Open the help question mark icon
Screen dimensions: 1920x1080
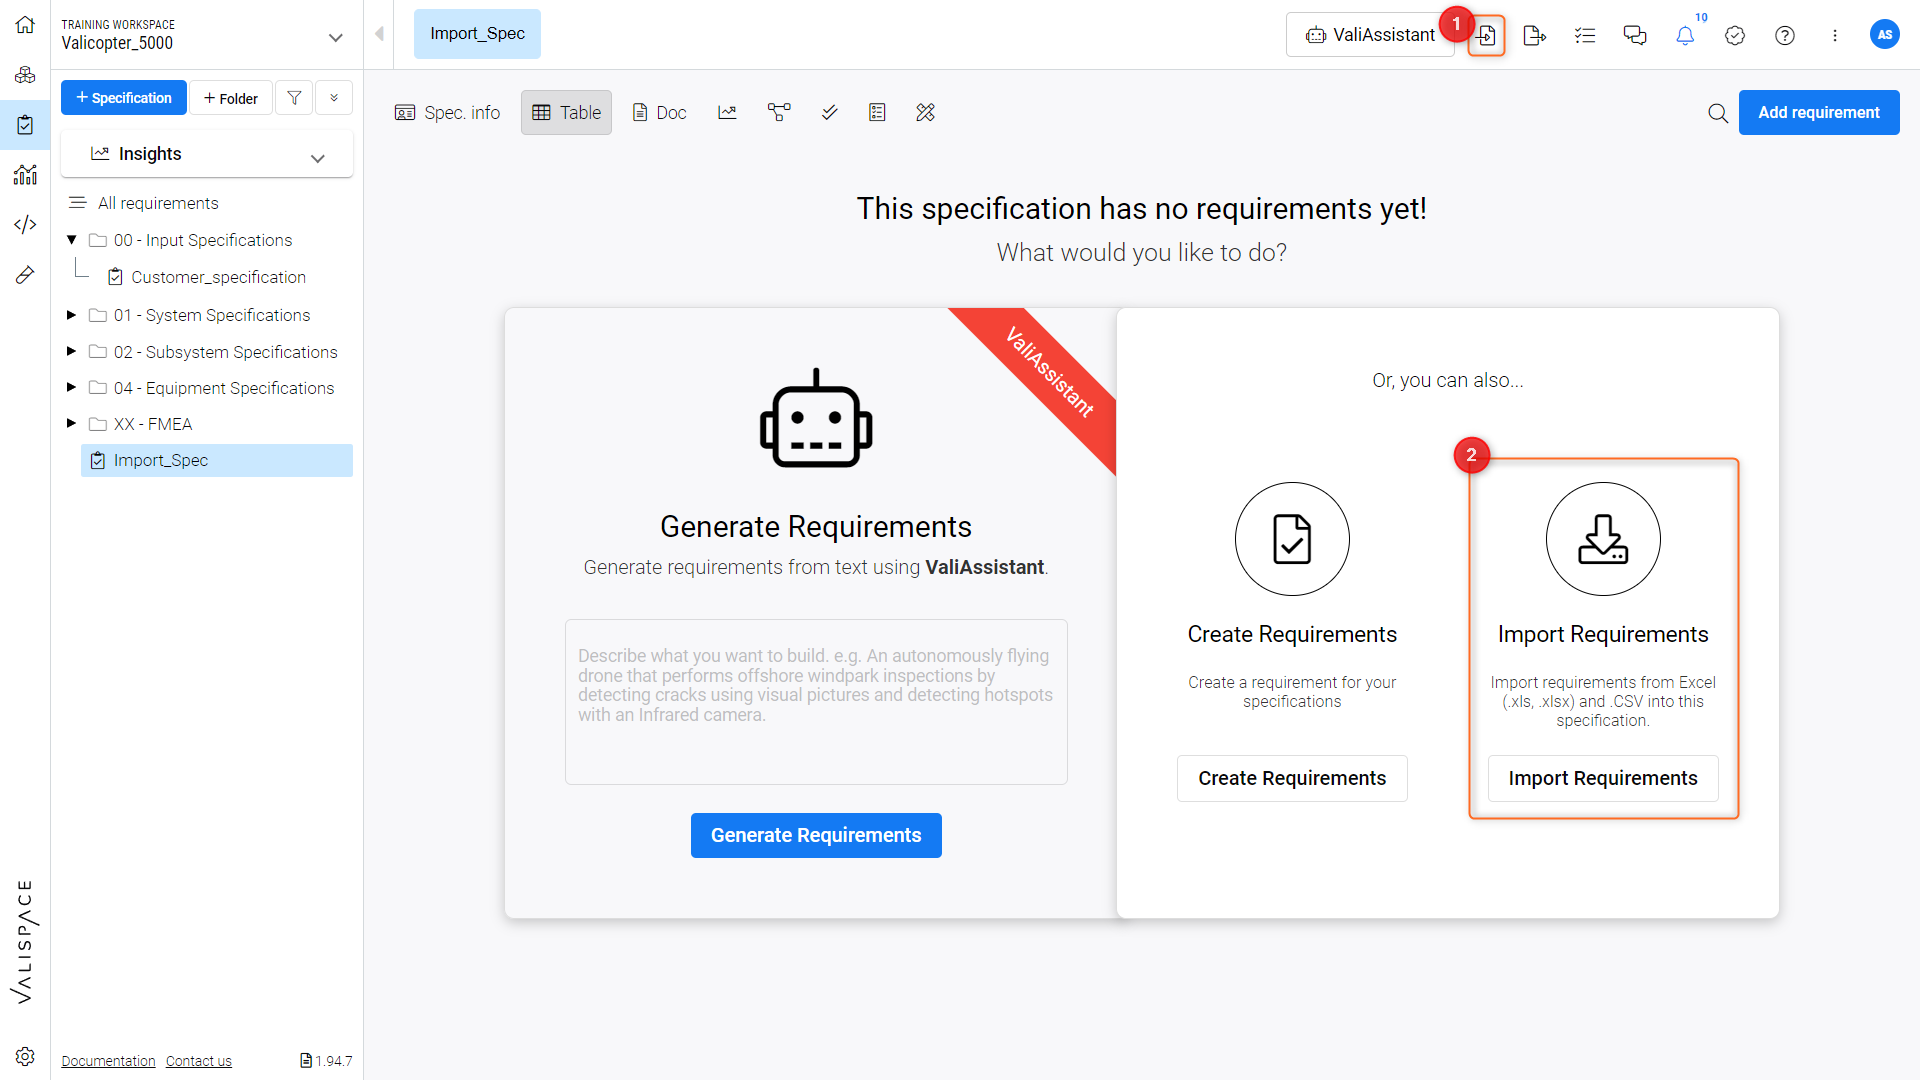(1785, 36)
